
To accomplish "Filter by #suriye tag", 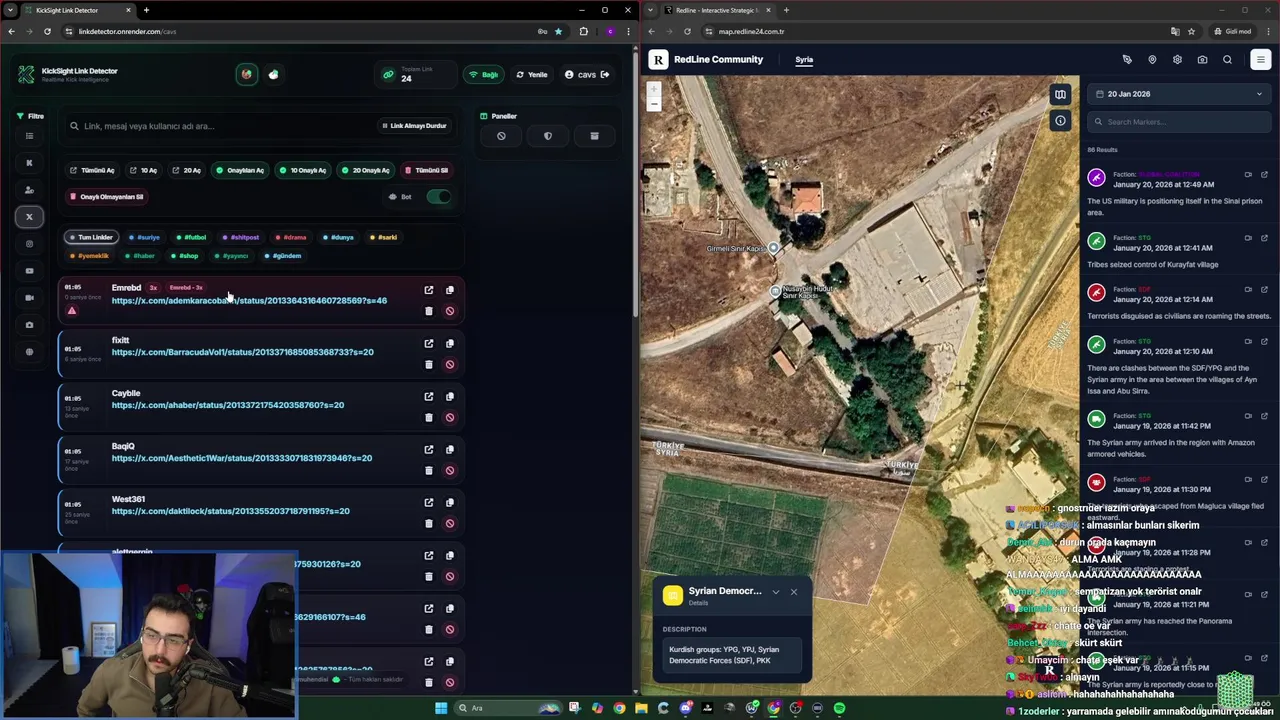I will click(145, 237).
